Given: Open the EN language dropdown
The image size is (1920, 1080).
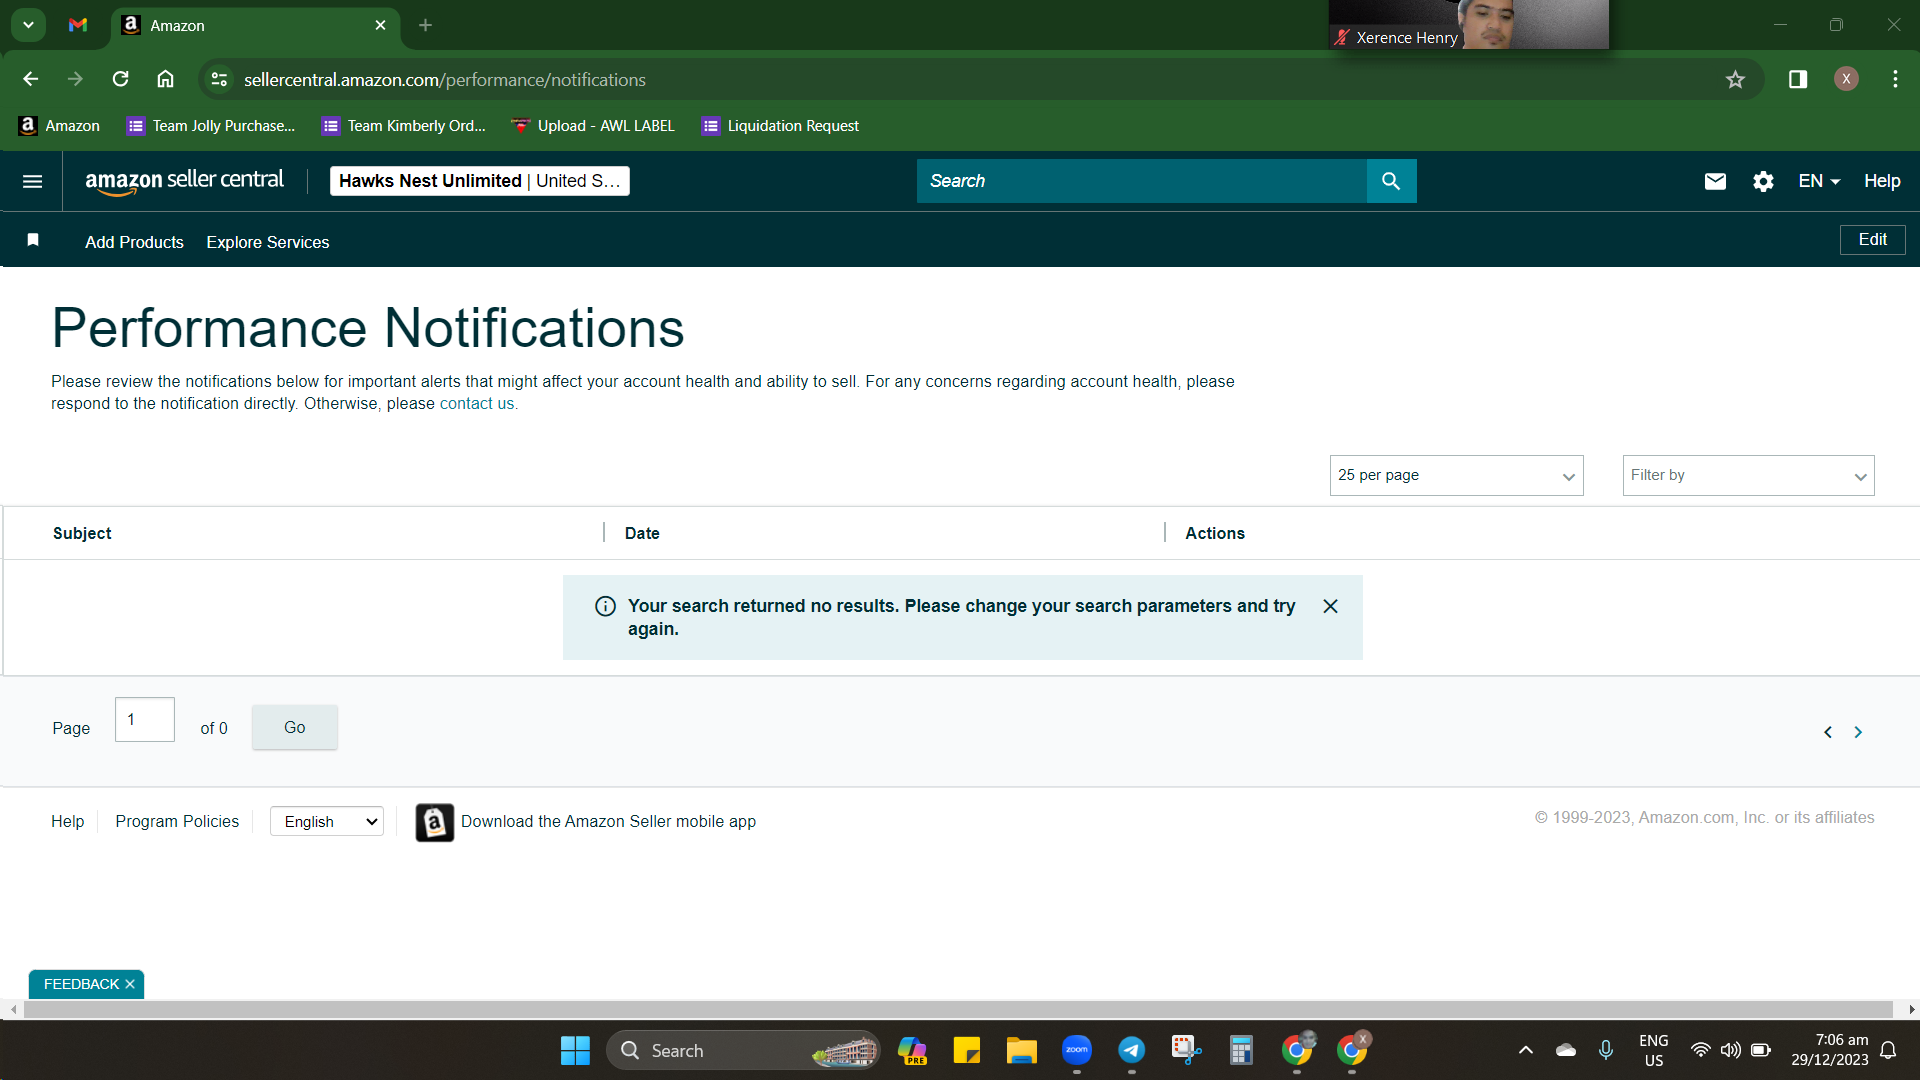Looking at the screenshot, I should 1819,181.
